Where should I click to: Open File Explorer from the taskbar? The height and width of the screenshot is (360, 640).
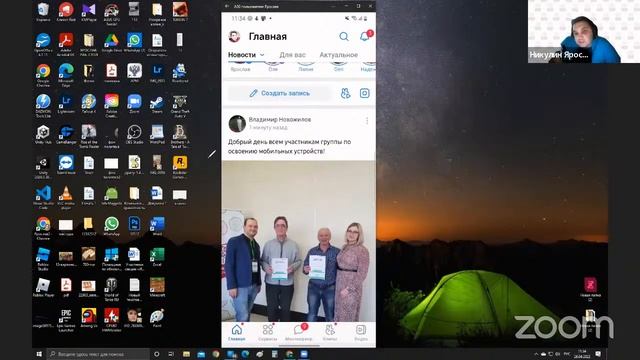186,354
